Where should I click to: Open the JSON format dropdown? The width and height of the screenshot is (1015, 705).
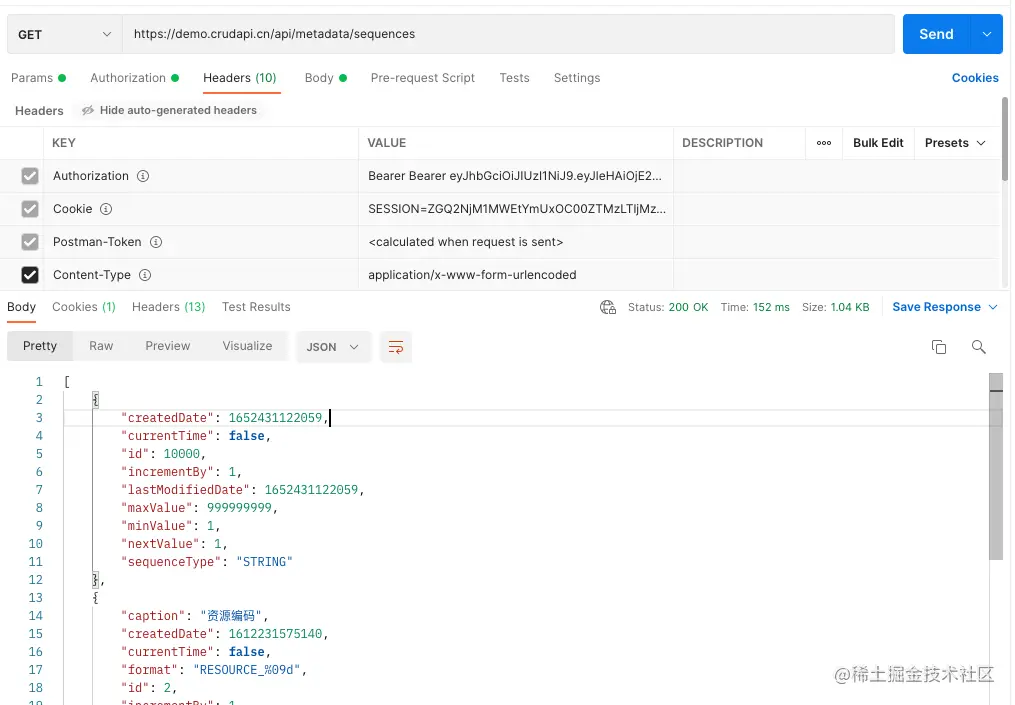(x=333, y=347)
